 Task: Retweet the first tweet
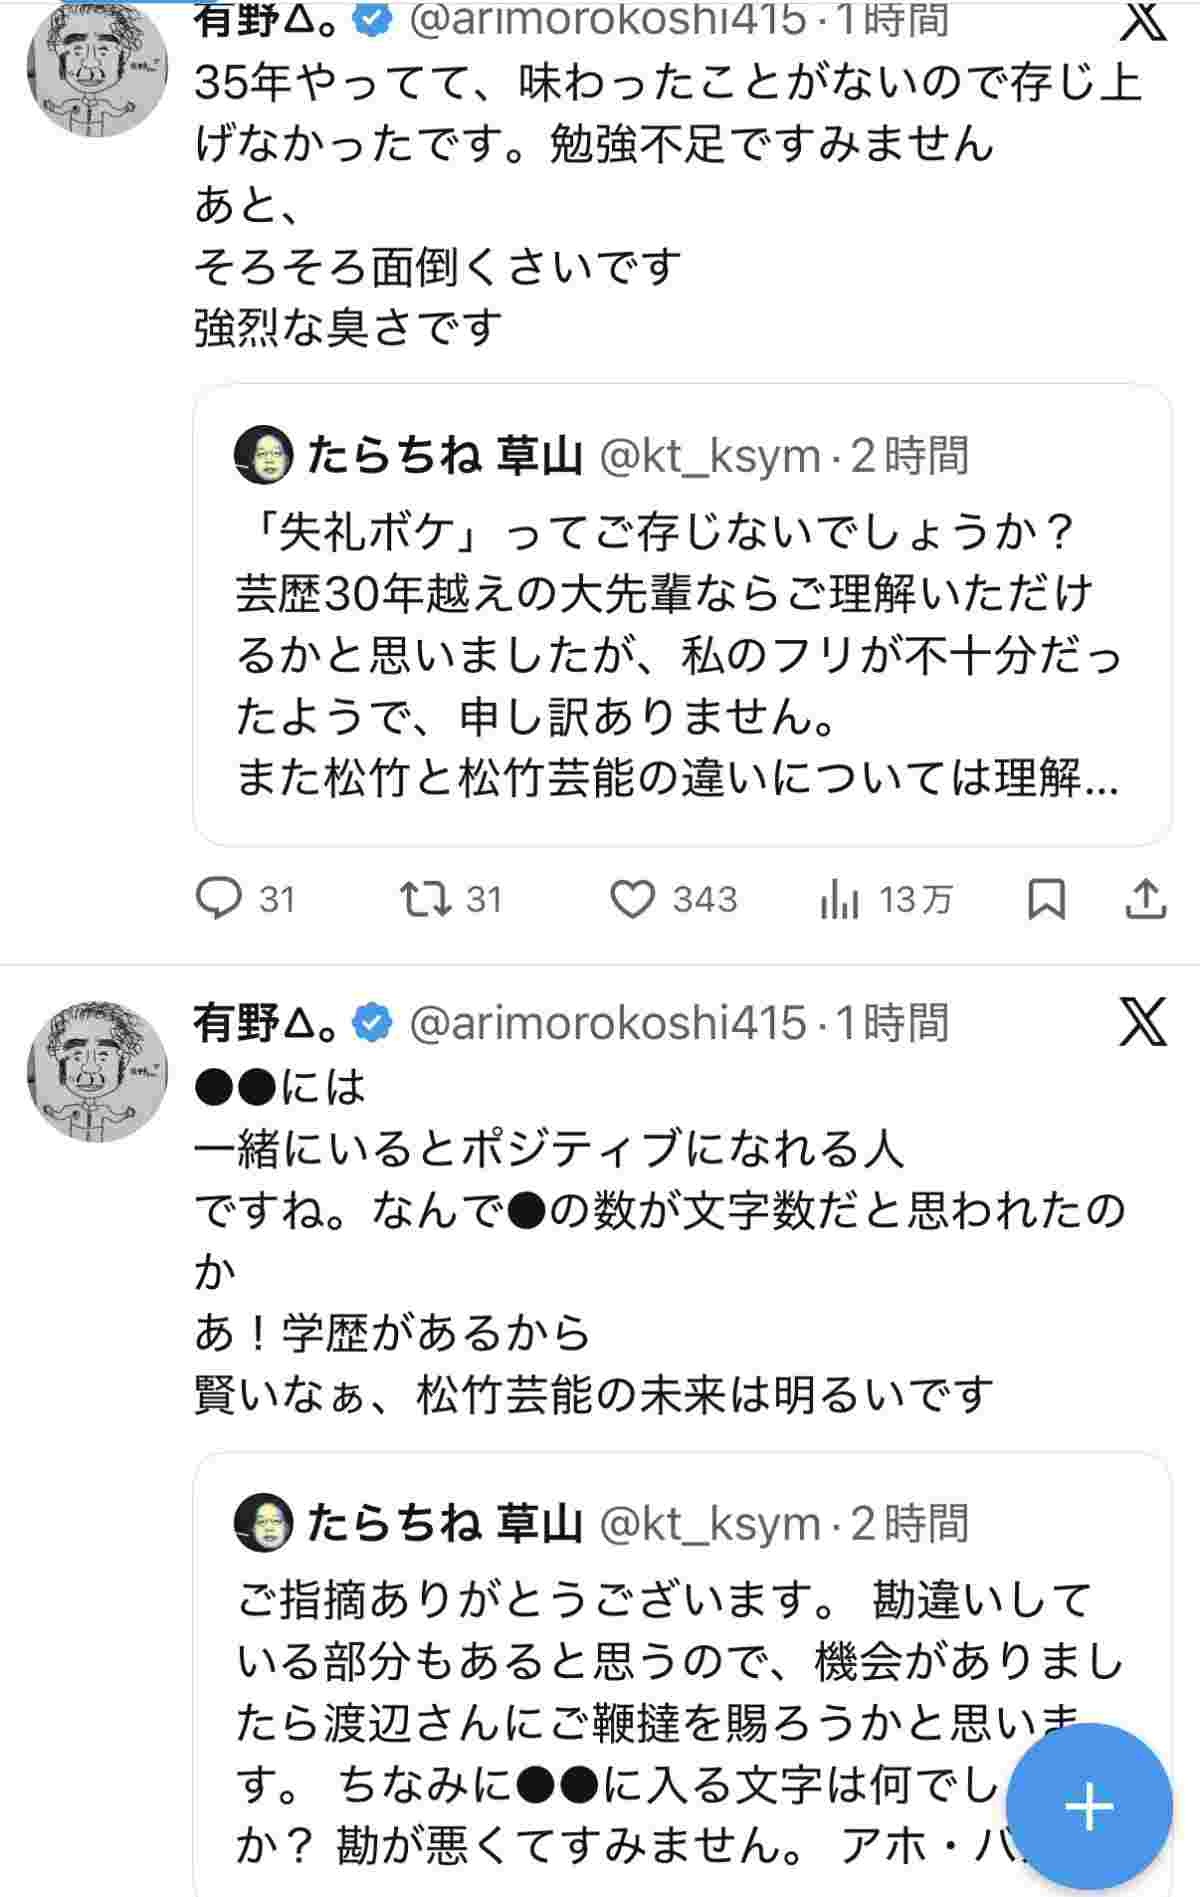point(423,899)
